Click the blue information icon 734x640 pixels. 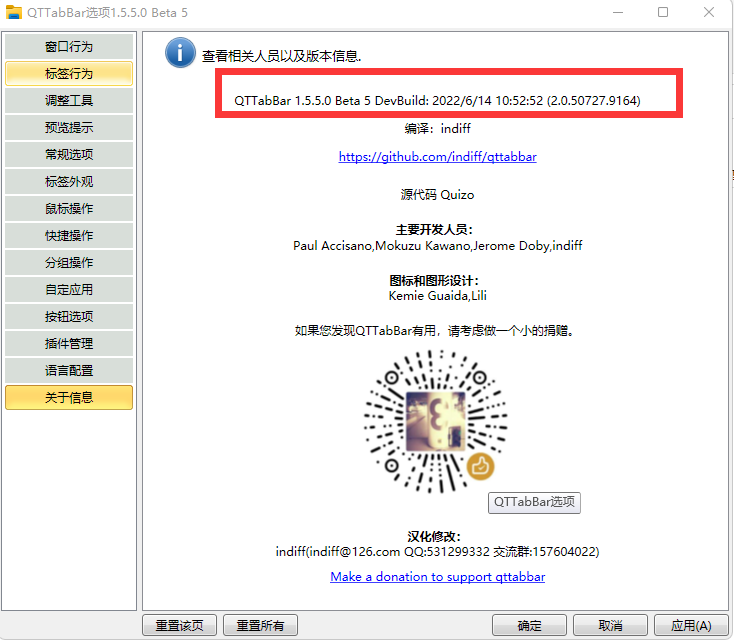click(180, 52)
